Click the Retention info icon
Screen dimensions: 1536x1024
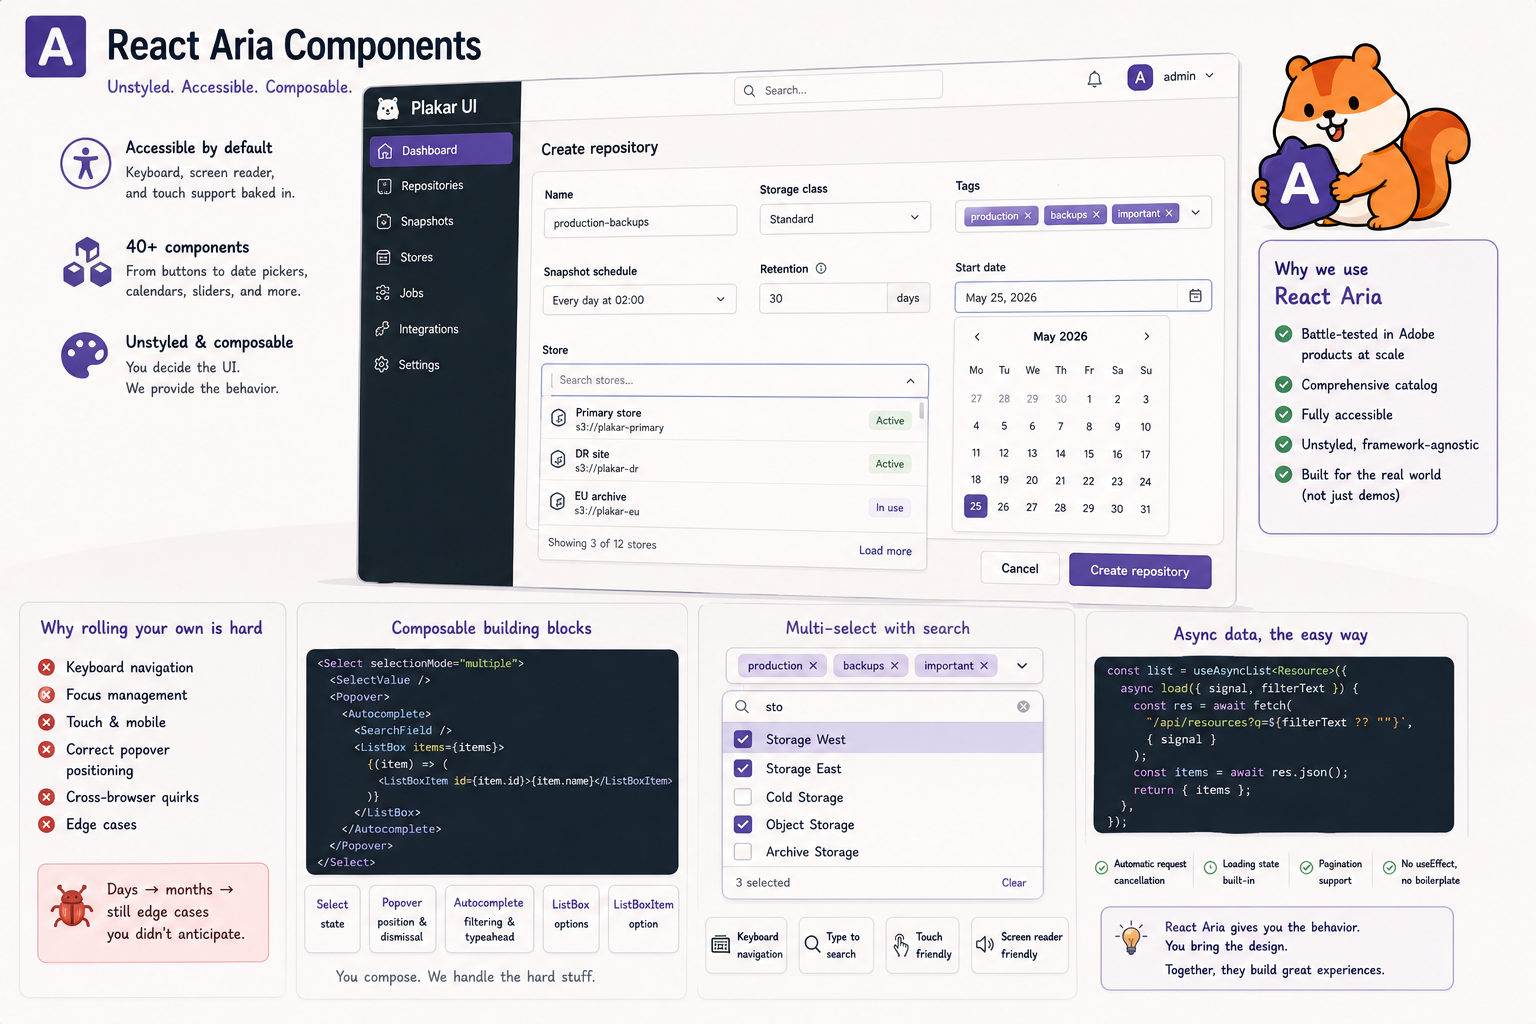821,269
